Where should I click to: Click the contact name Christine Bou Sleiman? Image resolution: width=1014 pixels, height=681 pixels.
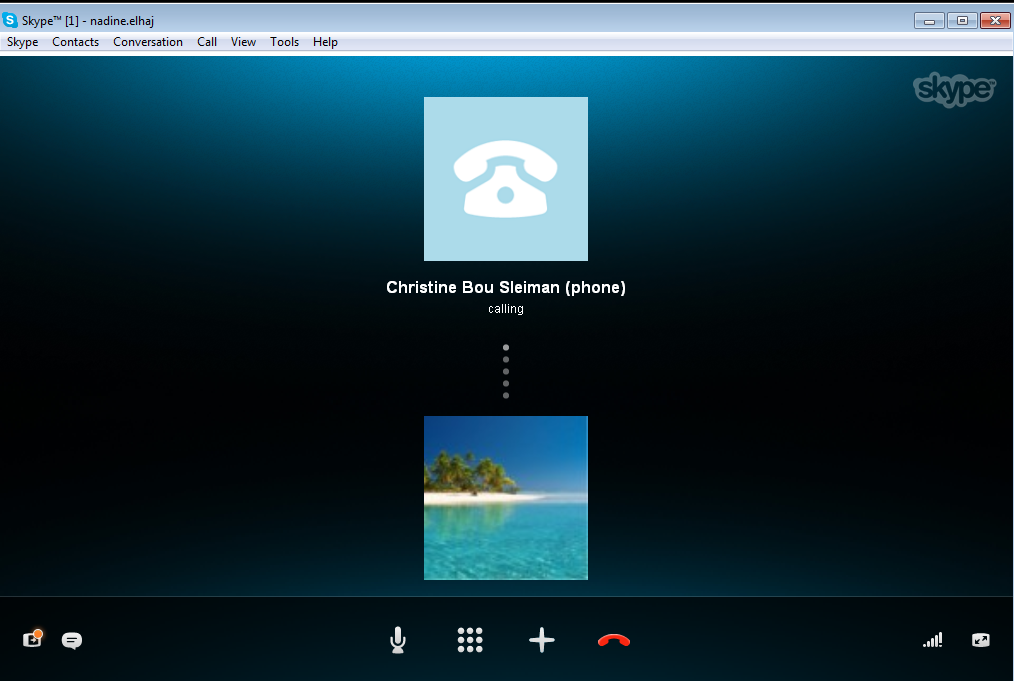point(505,287)
